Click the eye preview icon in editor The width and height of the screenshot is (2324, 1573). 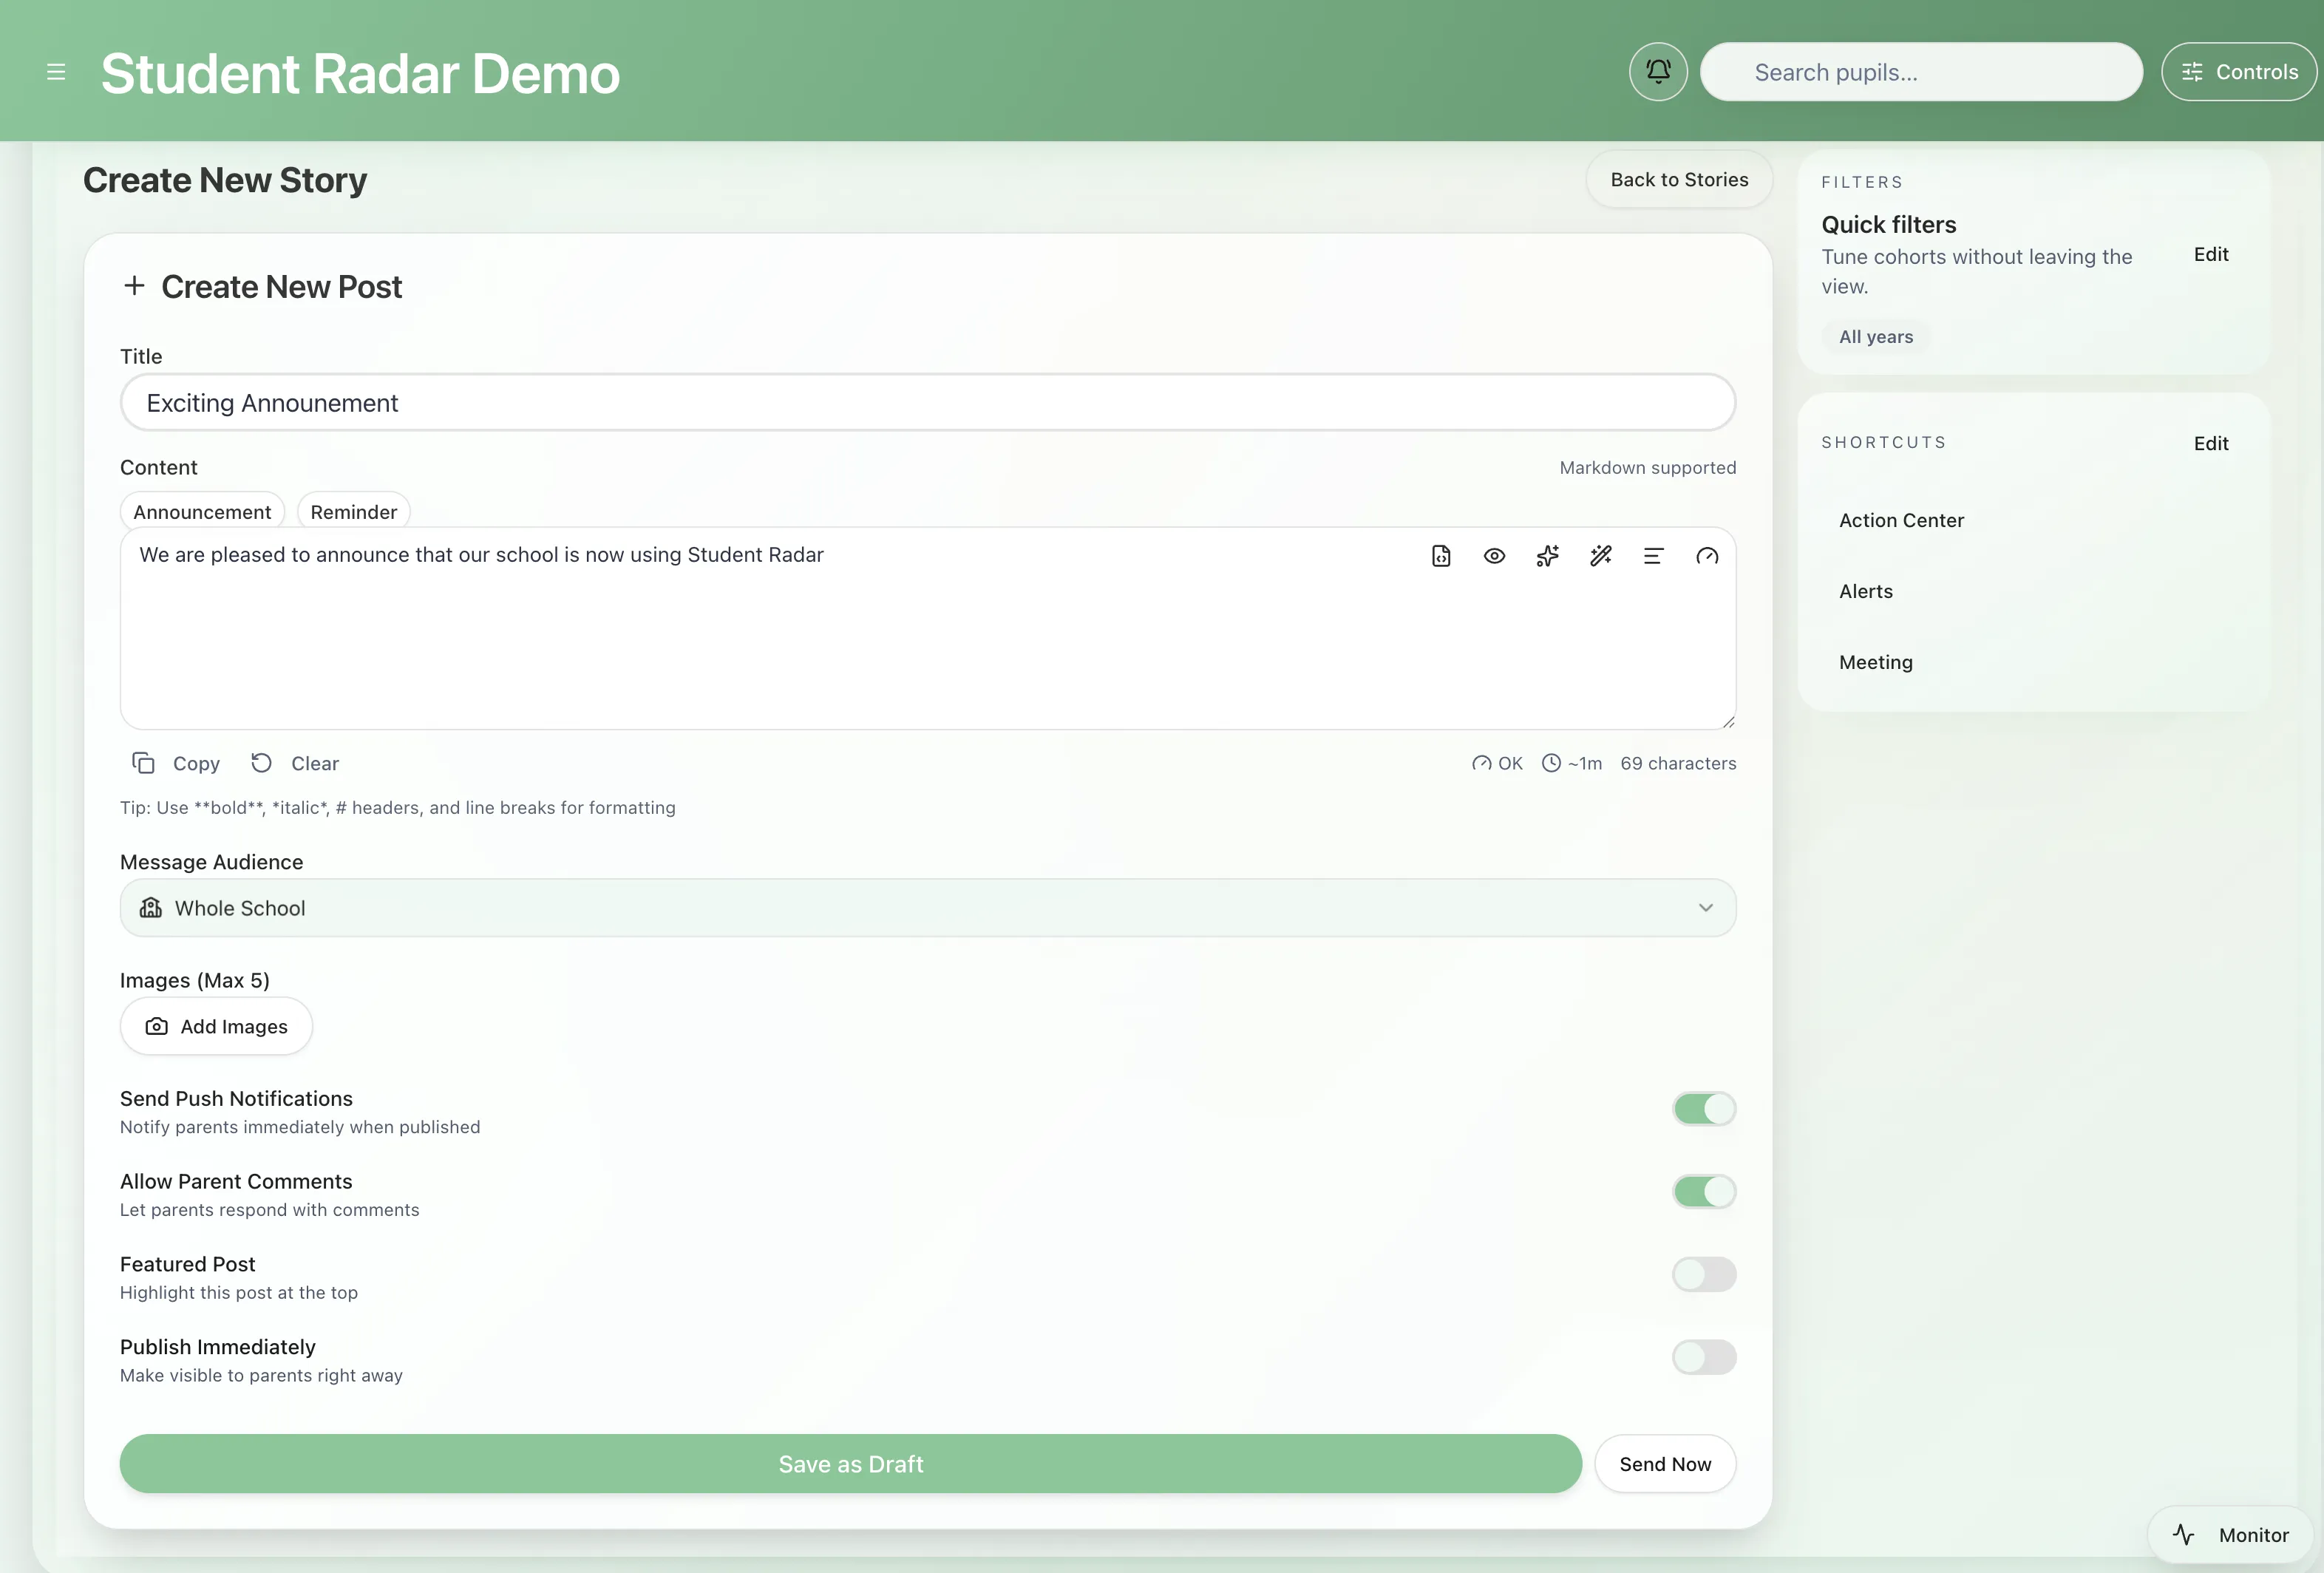point(1494,556)
